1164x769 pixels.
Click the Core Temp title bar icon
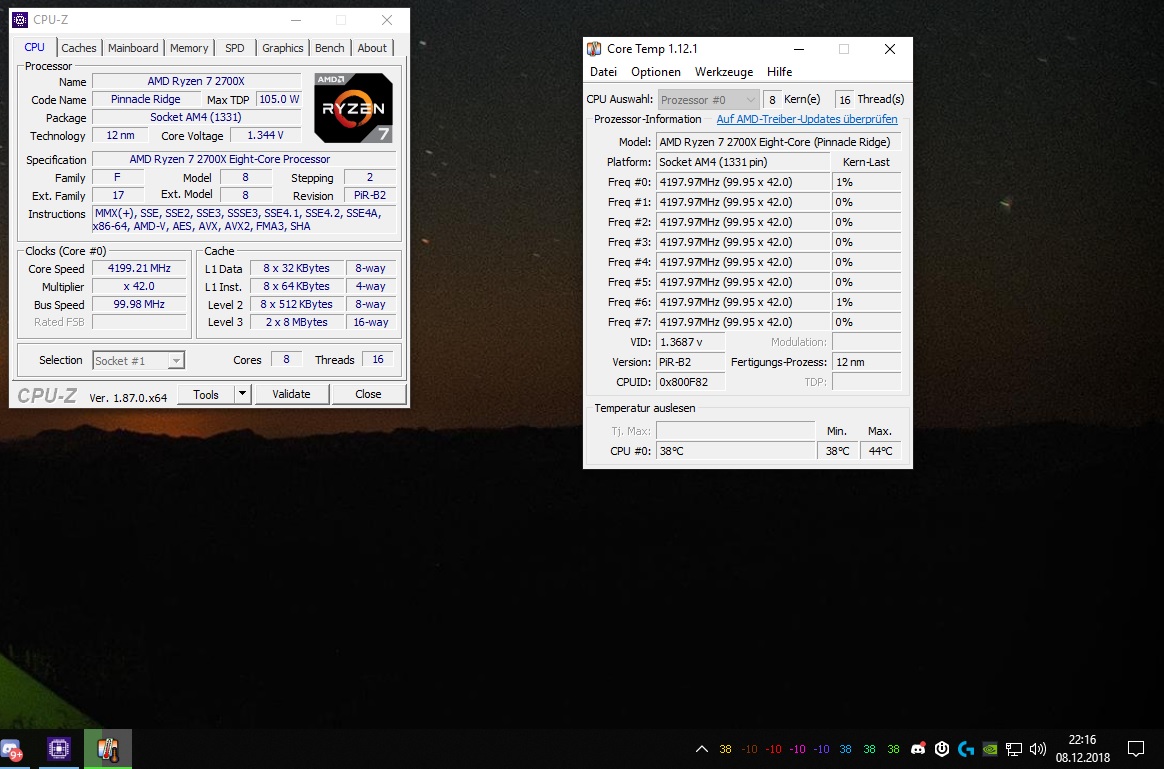coord(594,49)
